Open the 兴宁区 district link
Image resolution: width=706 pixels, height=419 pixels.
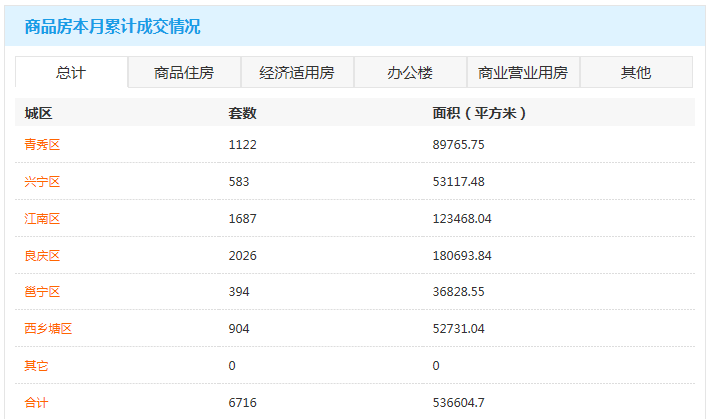pos(43,182)
